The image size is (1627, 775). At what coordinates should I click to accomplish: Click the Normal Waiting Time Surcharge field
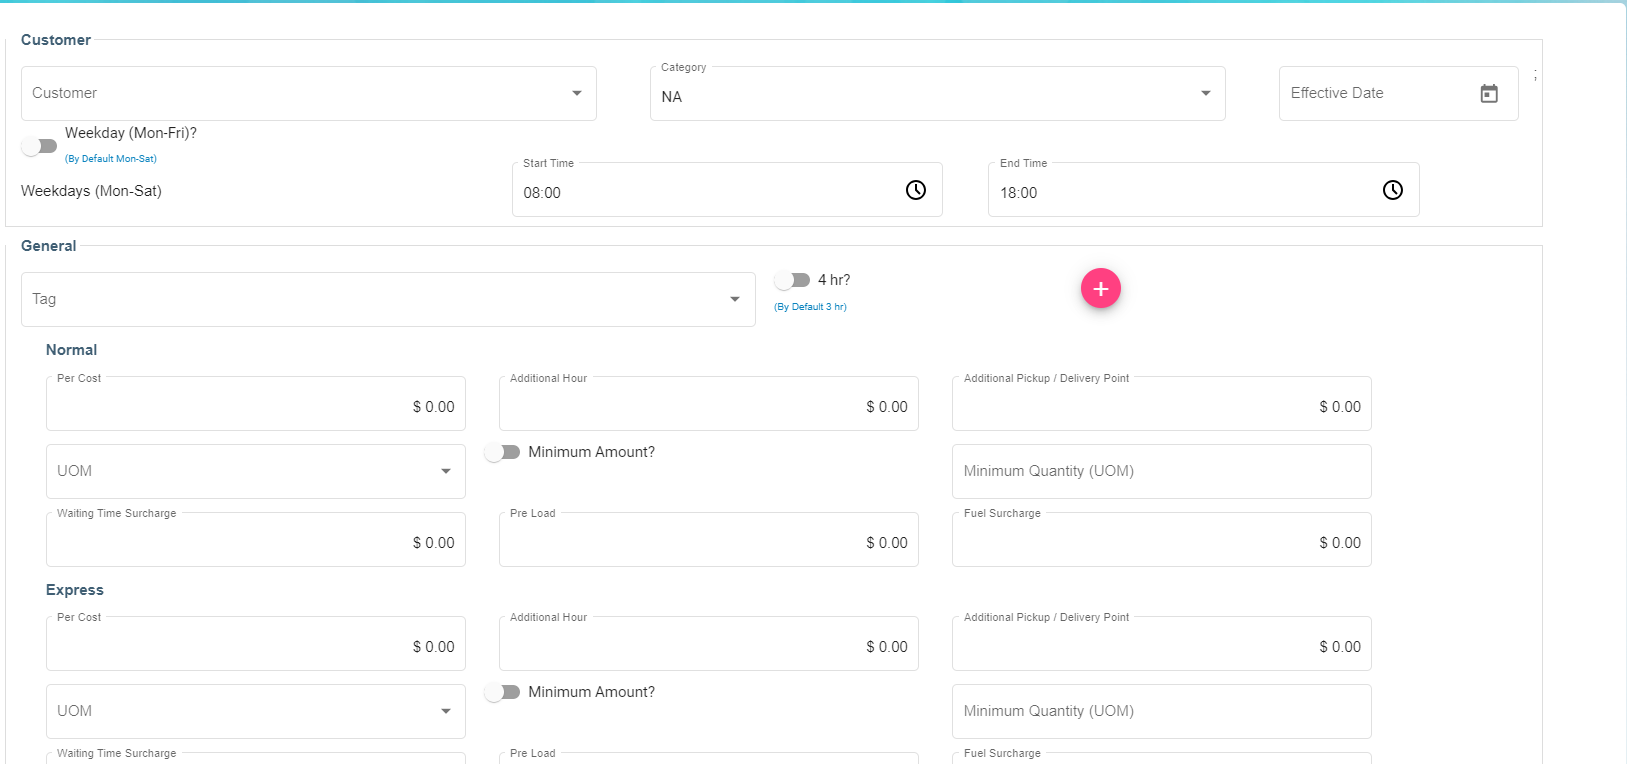coord(255,541)
